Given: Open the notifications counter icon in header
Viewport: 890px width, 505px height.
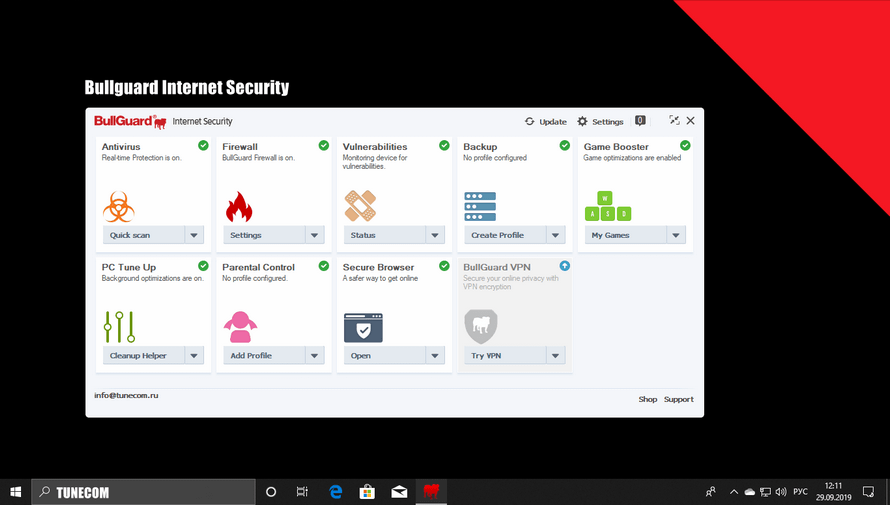Looking at the screenshot, I should point(640,120).
